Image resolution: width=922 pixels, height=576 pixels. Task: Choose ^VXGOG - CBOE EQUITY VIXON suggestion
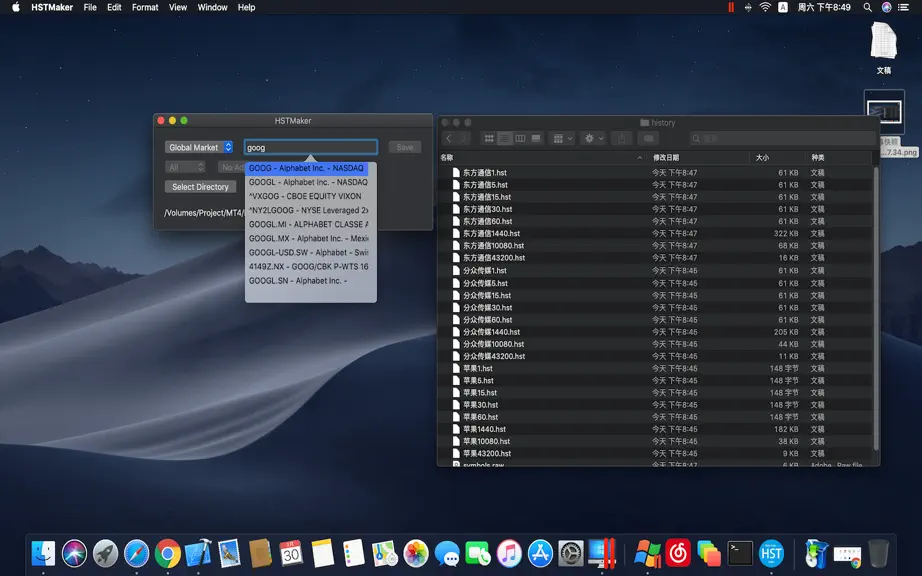coord(305,196)
